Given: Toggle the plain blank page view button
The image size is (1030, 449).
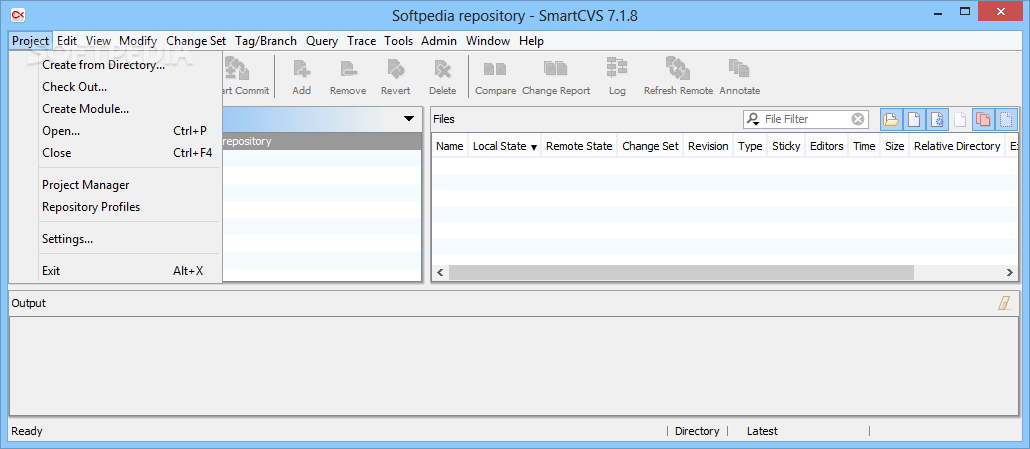Looking at the screenshot, I should pyautogui.click(x=914, y=119).
